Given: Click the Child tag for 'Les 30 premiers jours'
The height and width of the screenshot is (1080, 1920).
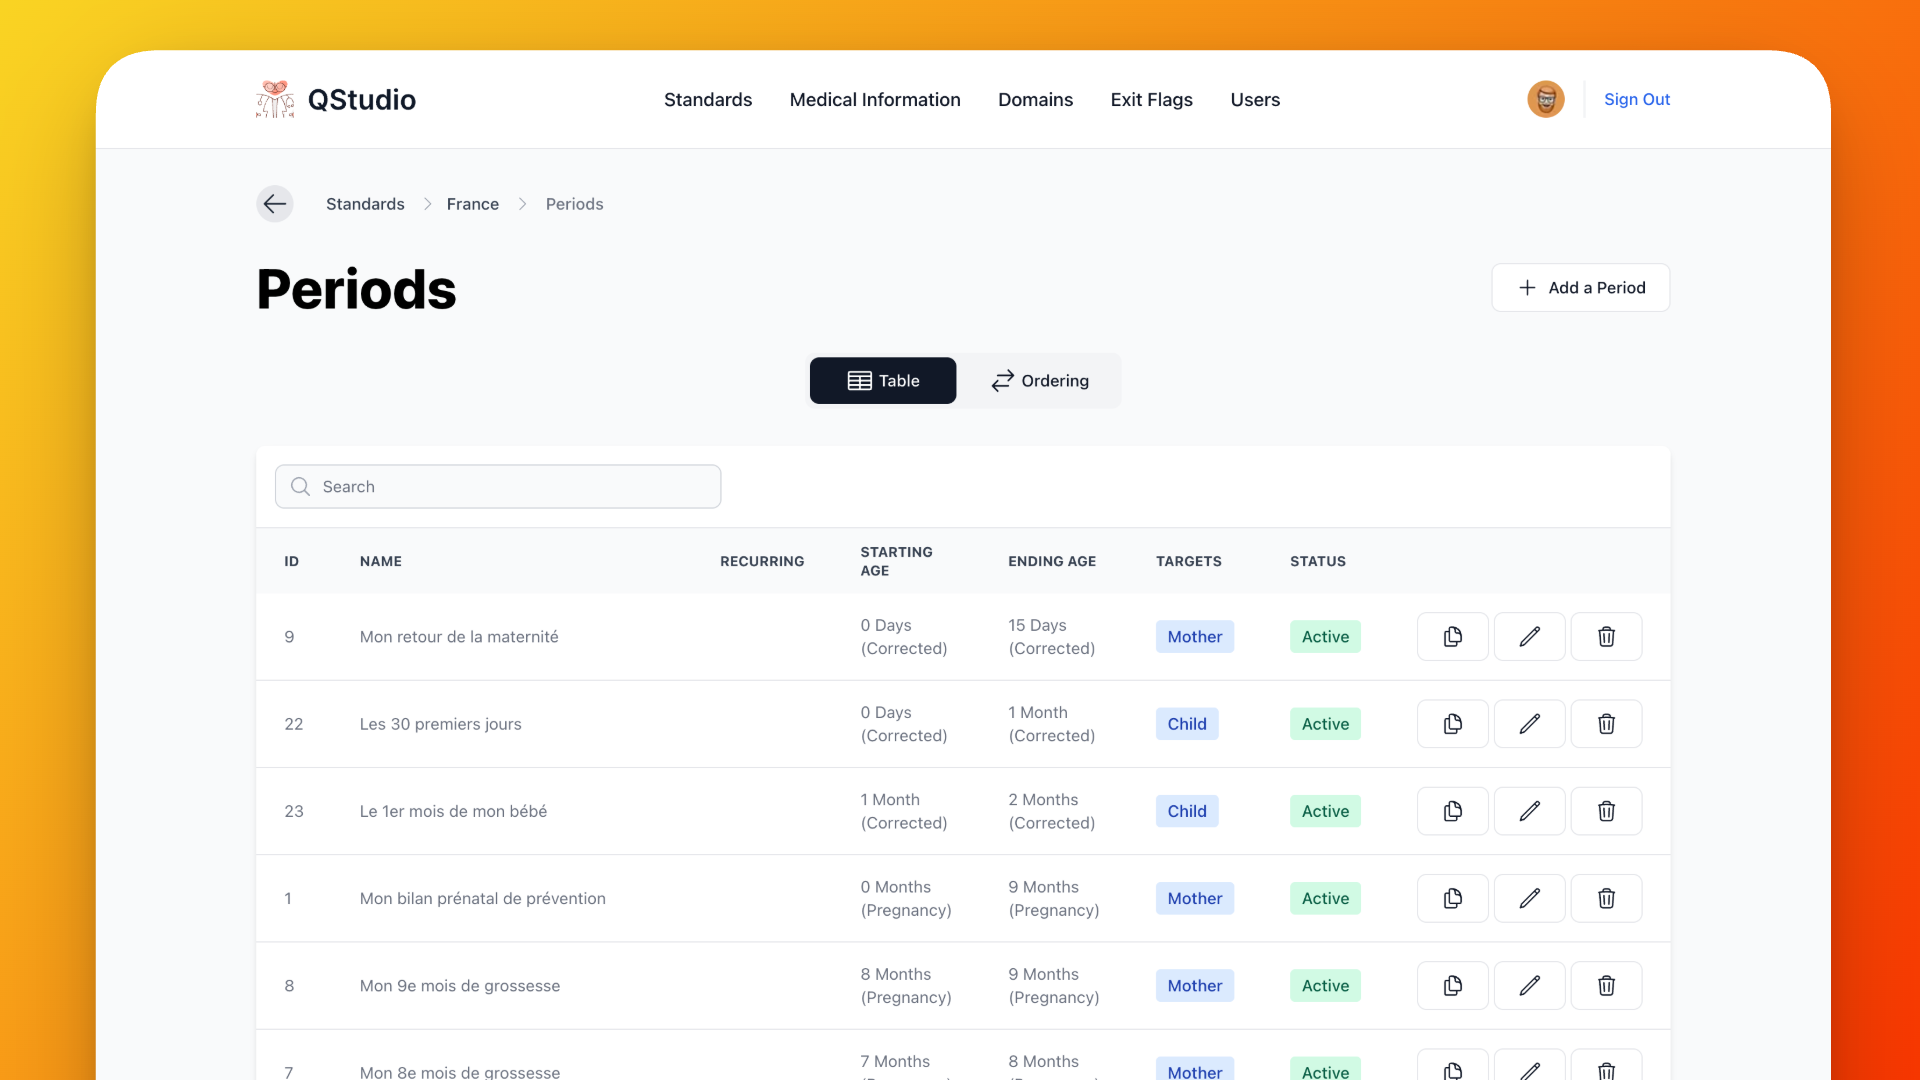Looking at the screenshot, I should tap(1187, 724).
